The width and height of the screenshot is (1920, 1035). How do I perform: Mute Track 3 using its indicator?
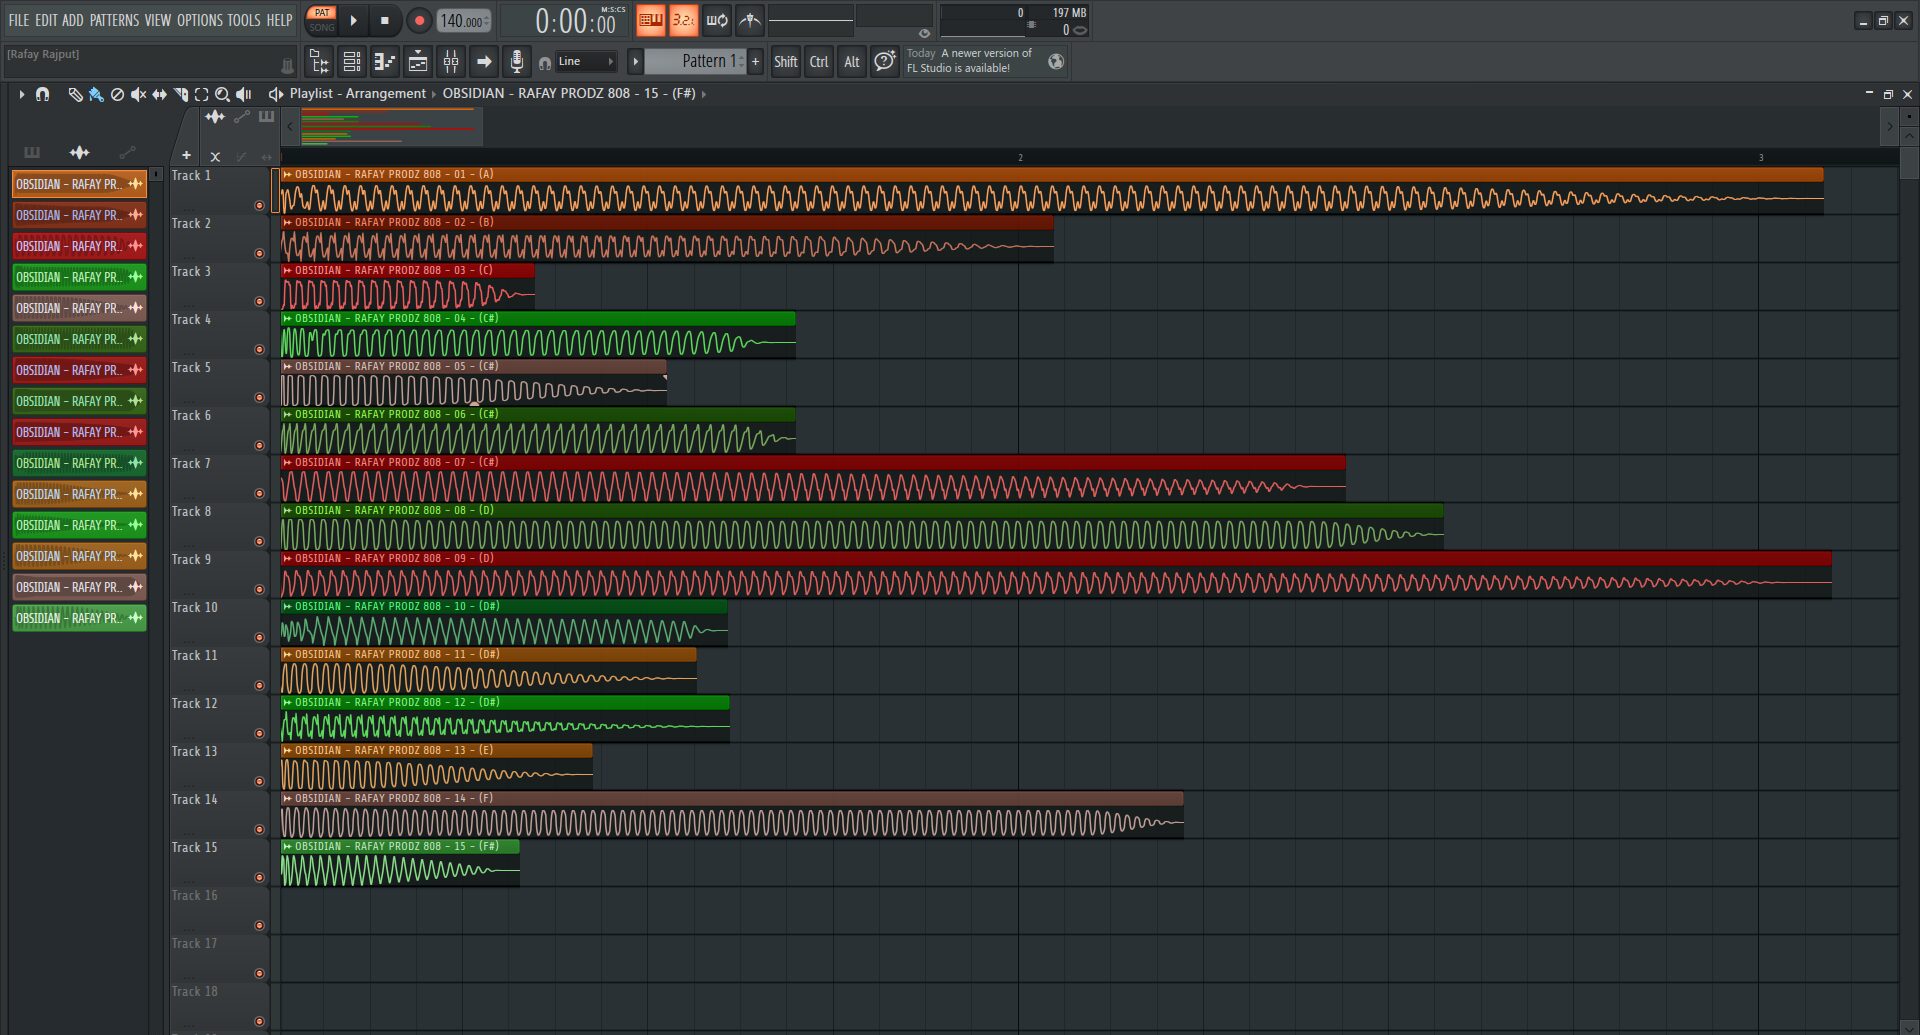click(x=259, y=301)
